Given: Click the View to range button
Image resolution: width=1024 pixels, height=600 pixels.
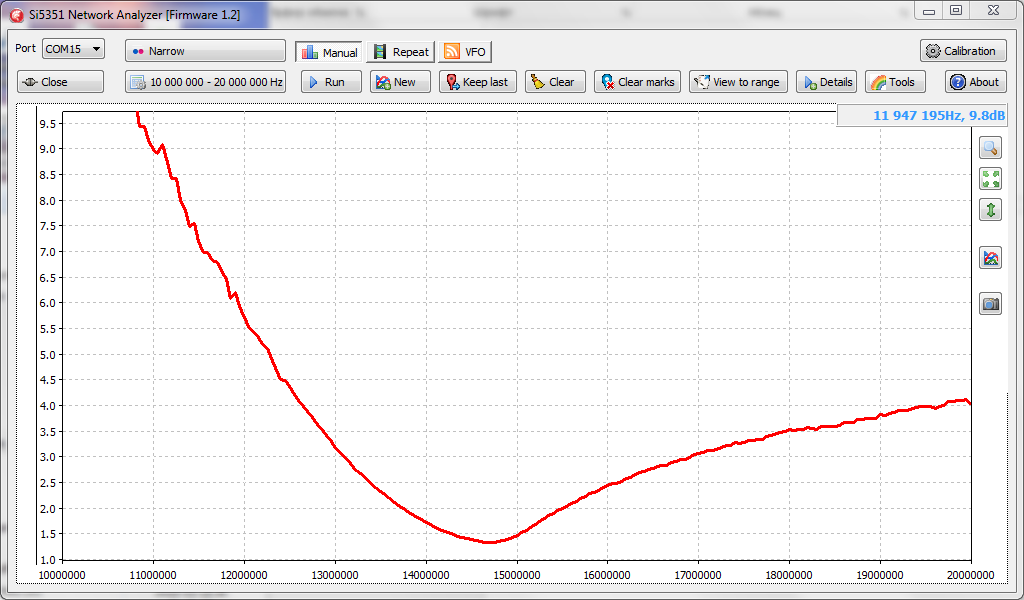Looking at the screenshot, I should (x=738, y=82).
